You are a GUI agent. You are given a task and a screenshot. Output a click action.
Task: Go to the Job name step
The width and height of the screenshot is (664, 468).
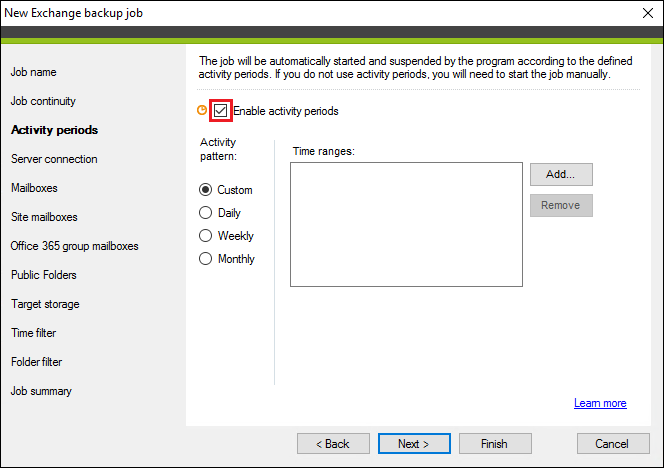tap(33, 72)
